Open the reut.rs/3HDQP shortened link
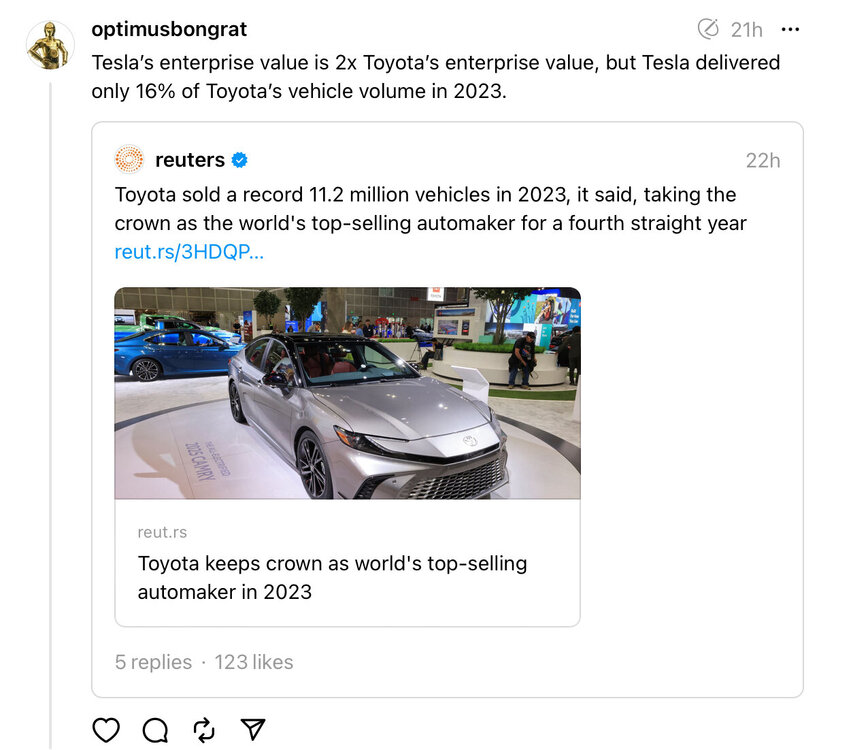This screenshot has height=750, width=868. (189, 251)
